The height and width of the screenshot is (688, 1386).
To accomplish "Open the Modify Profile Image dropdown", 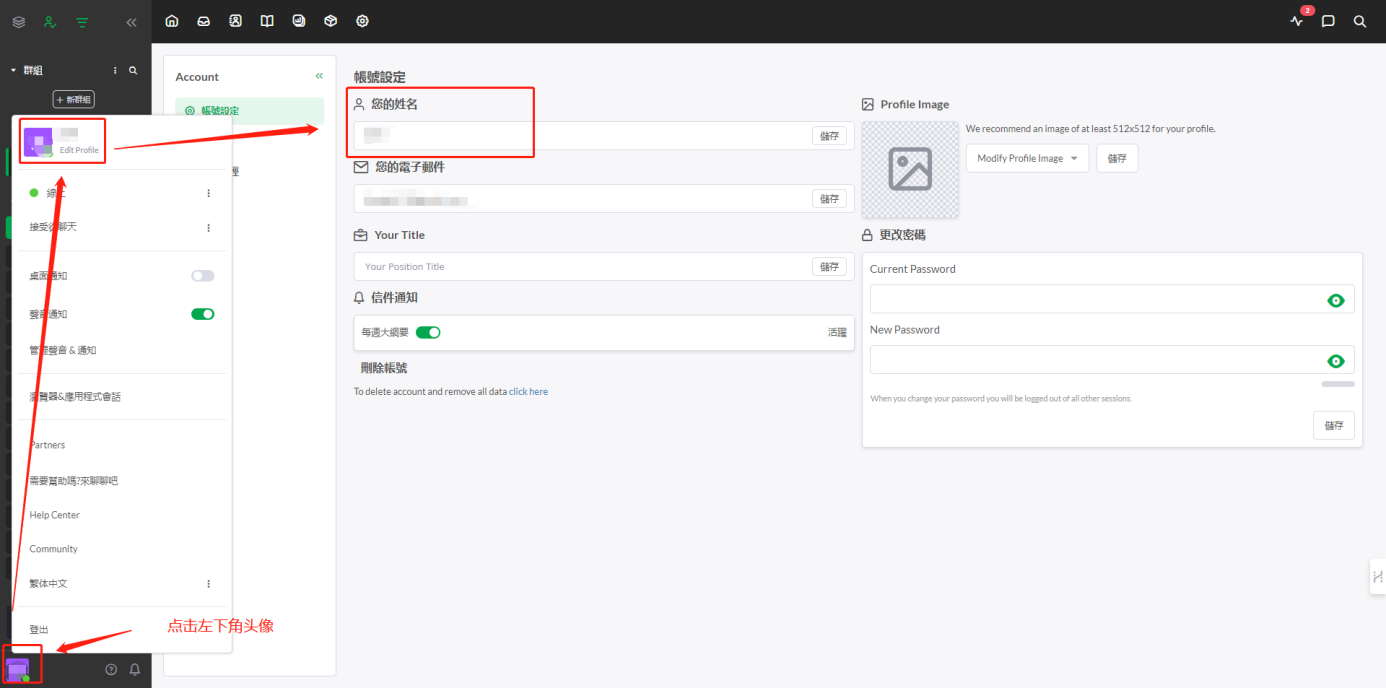I will point(1027,158).
